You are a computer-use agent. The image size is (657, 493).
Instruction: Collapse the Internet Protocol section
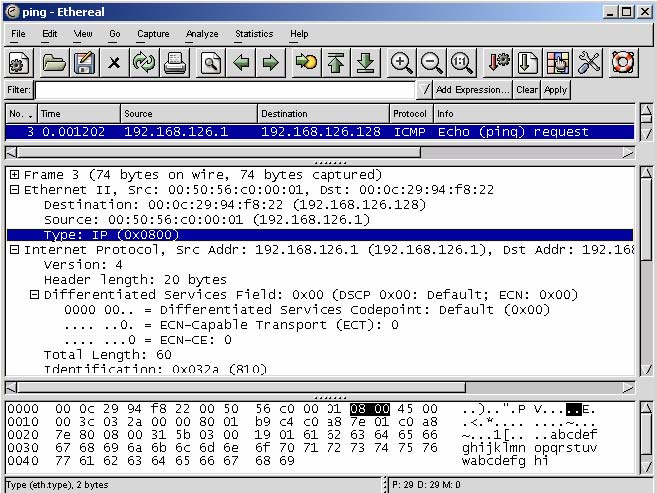click(15, 250)
